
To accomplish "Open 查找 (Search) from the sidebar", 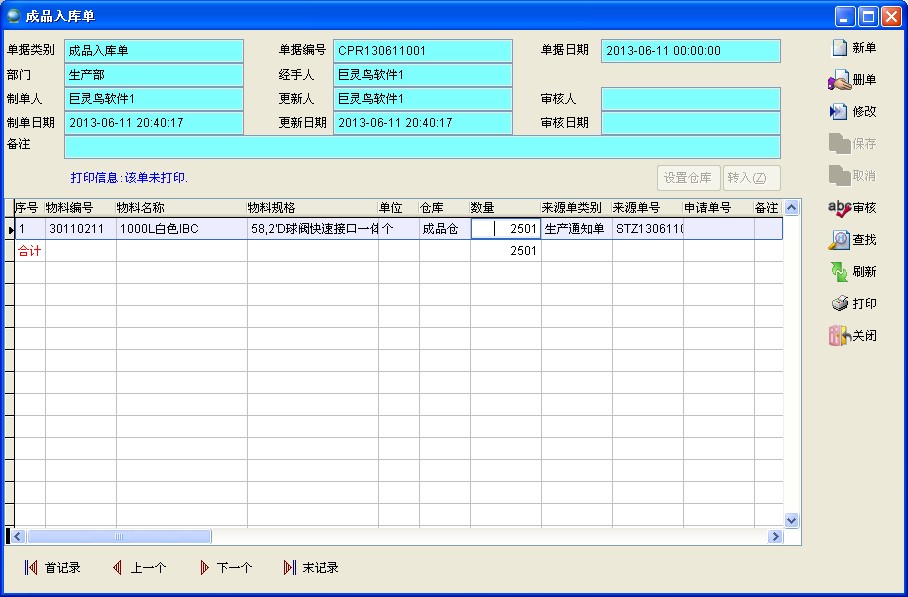I will click(x=840, y=240).
